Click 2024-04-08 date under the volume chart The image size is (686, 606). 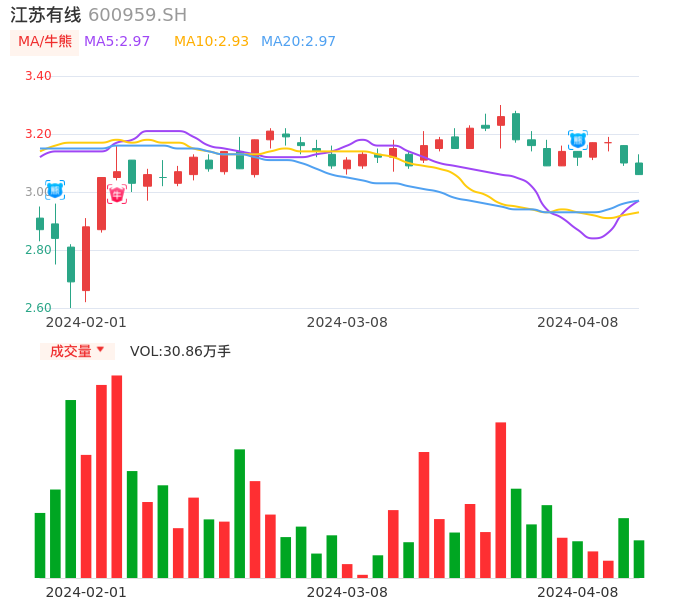click(x=578, y=592)
